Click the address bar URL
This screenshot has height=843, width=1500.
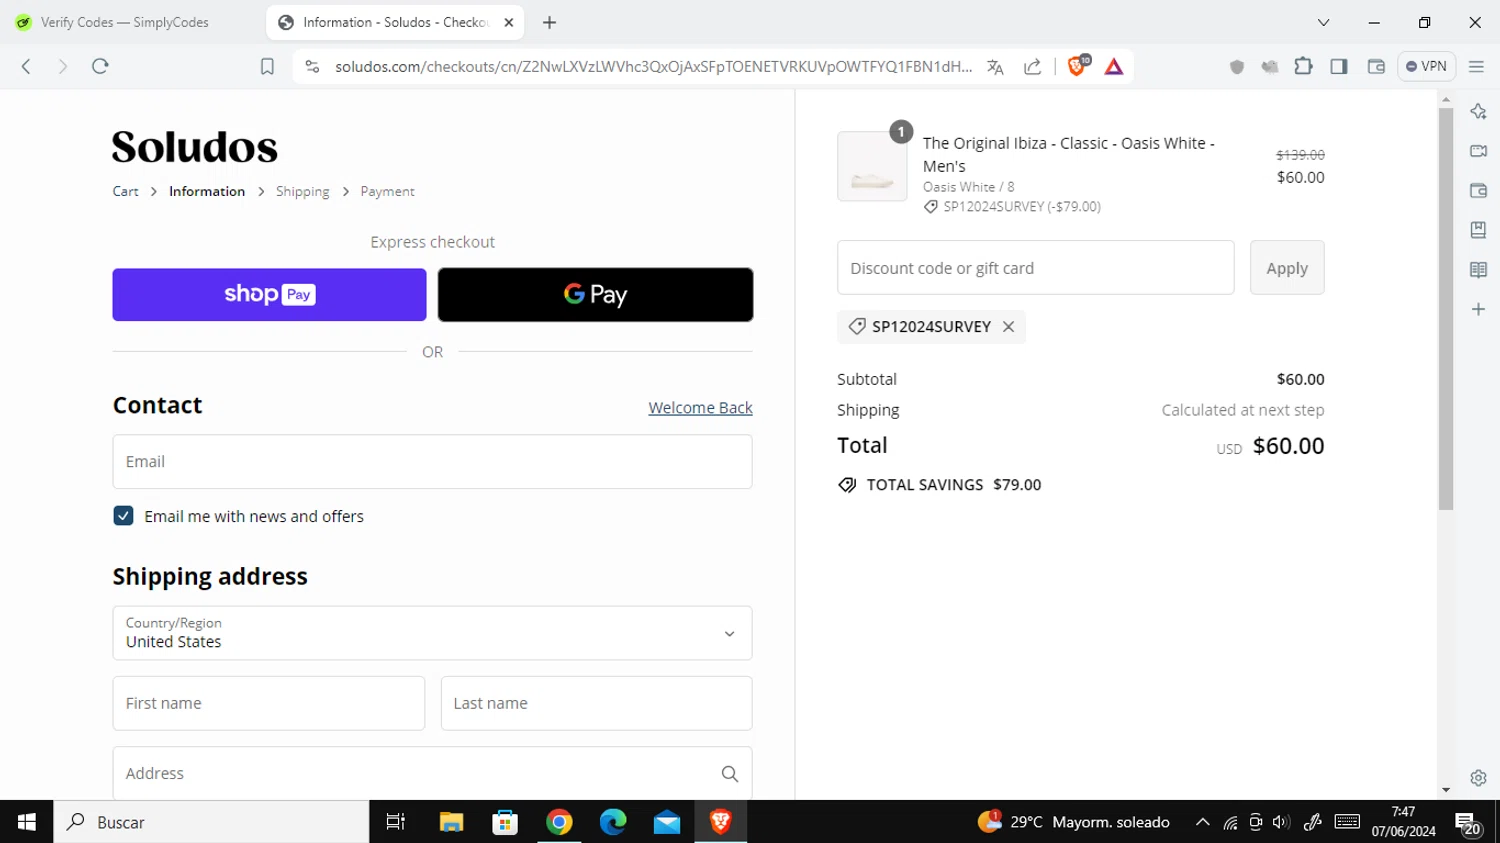point(652,66)
